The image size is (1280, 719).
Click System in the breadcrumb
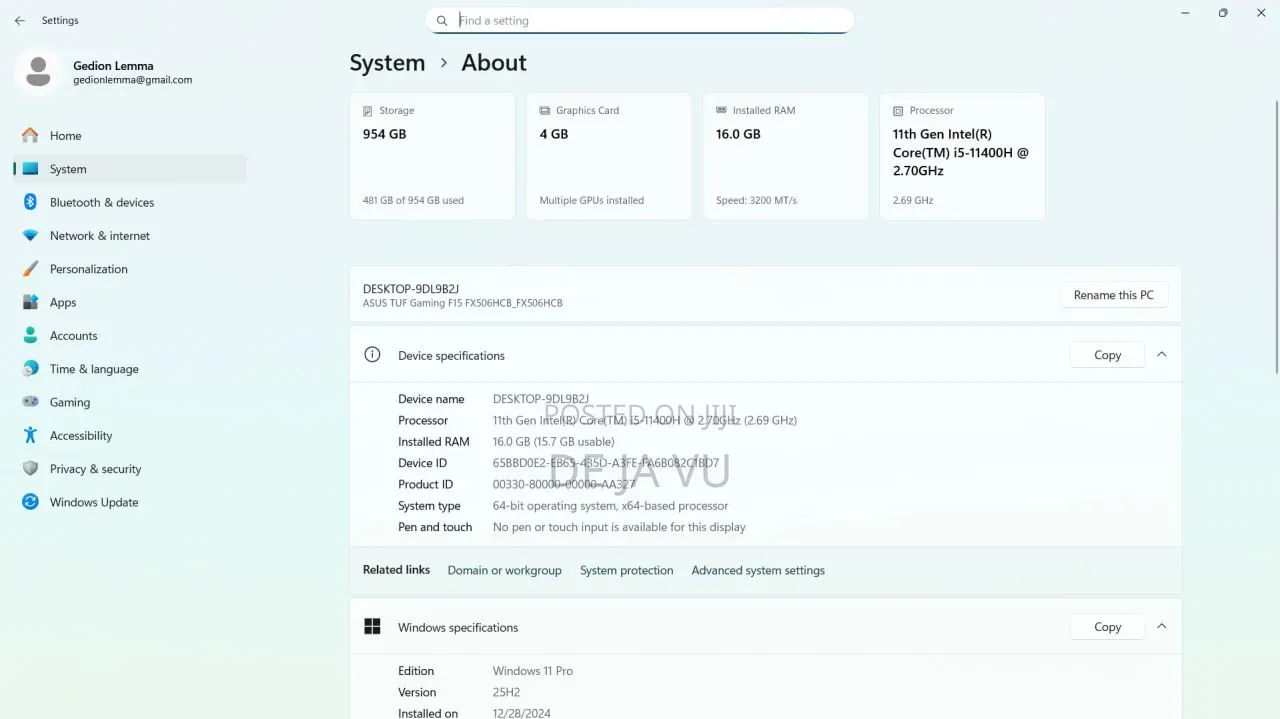coord(387,63)
